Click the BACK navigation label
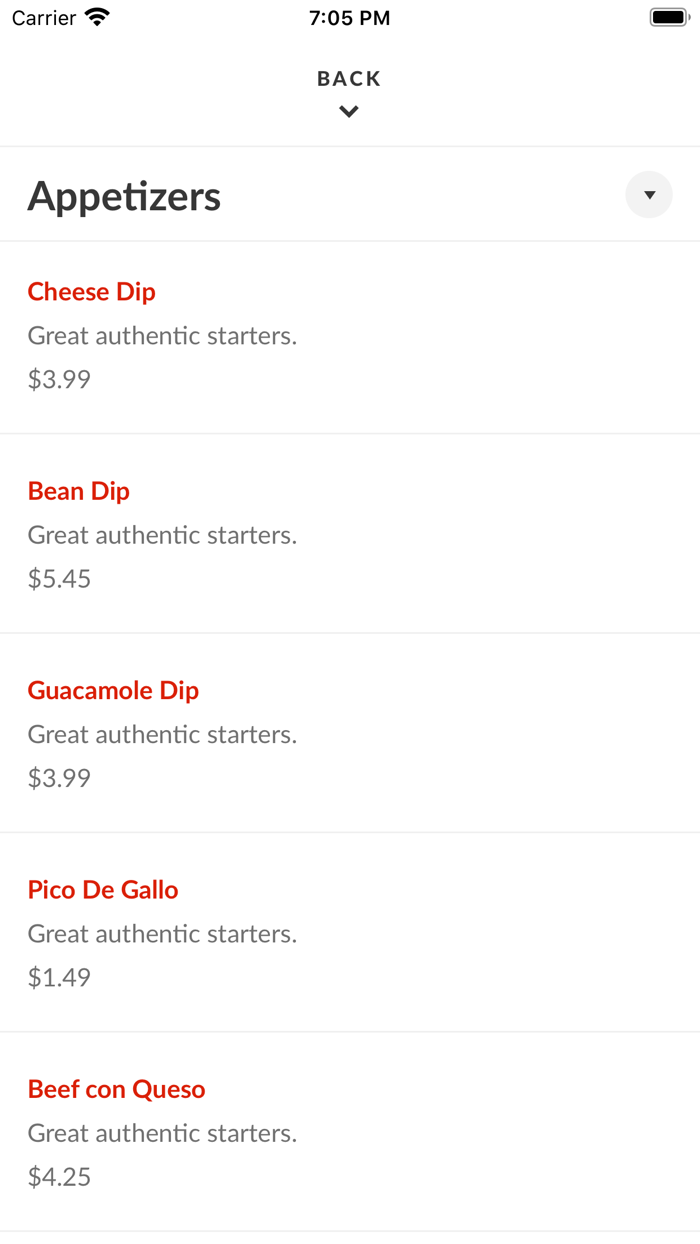This screenshot has width=700, height=1244. click(348, 78)
